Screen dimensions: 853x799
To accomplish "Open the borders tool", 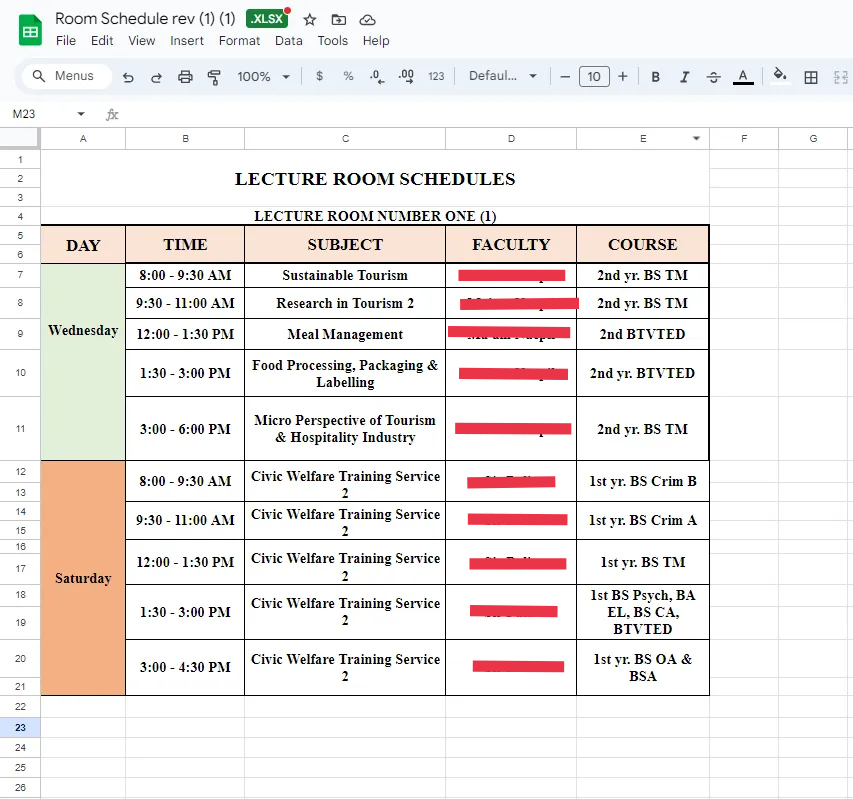I will pos(811,77).
